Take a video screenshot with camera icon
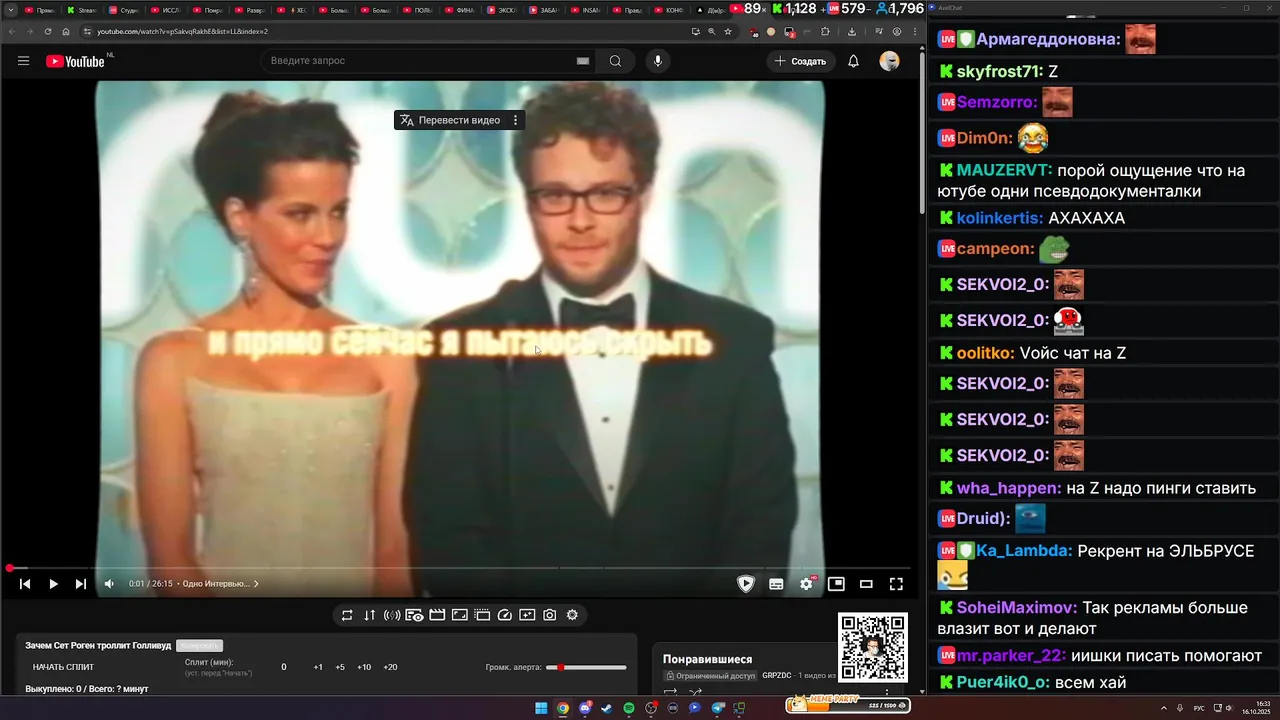The height and width of the screenshot is (720, 1280). pos(550,615)
